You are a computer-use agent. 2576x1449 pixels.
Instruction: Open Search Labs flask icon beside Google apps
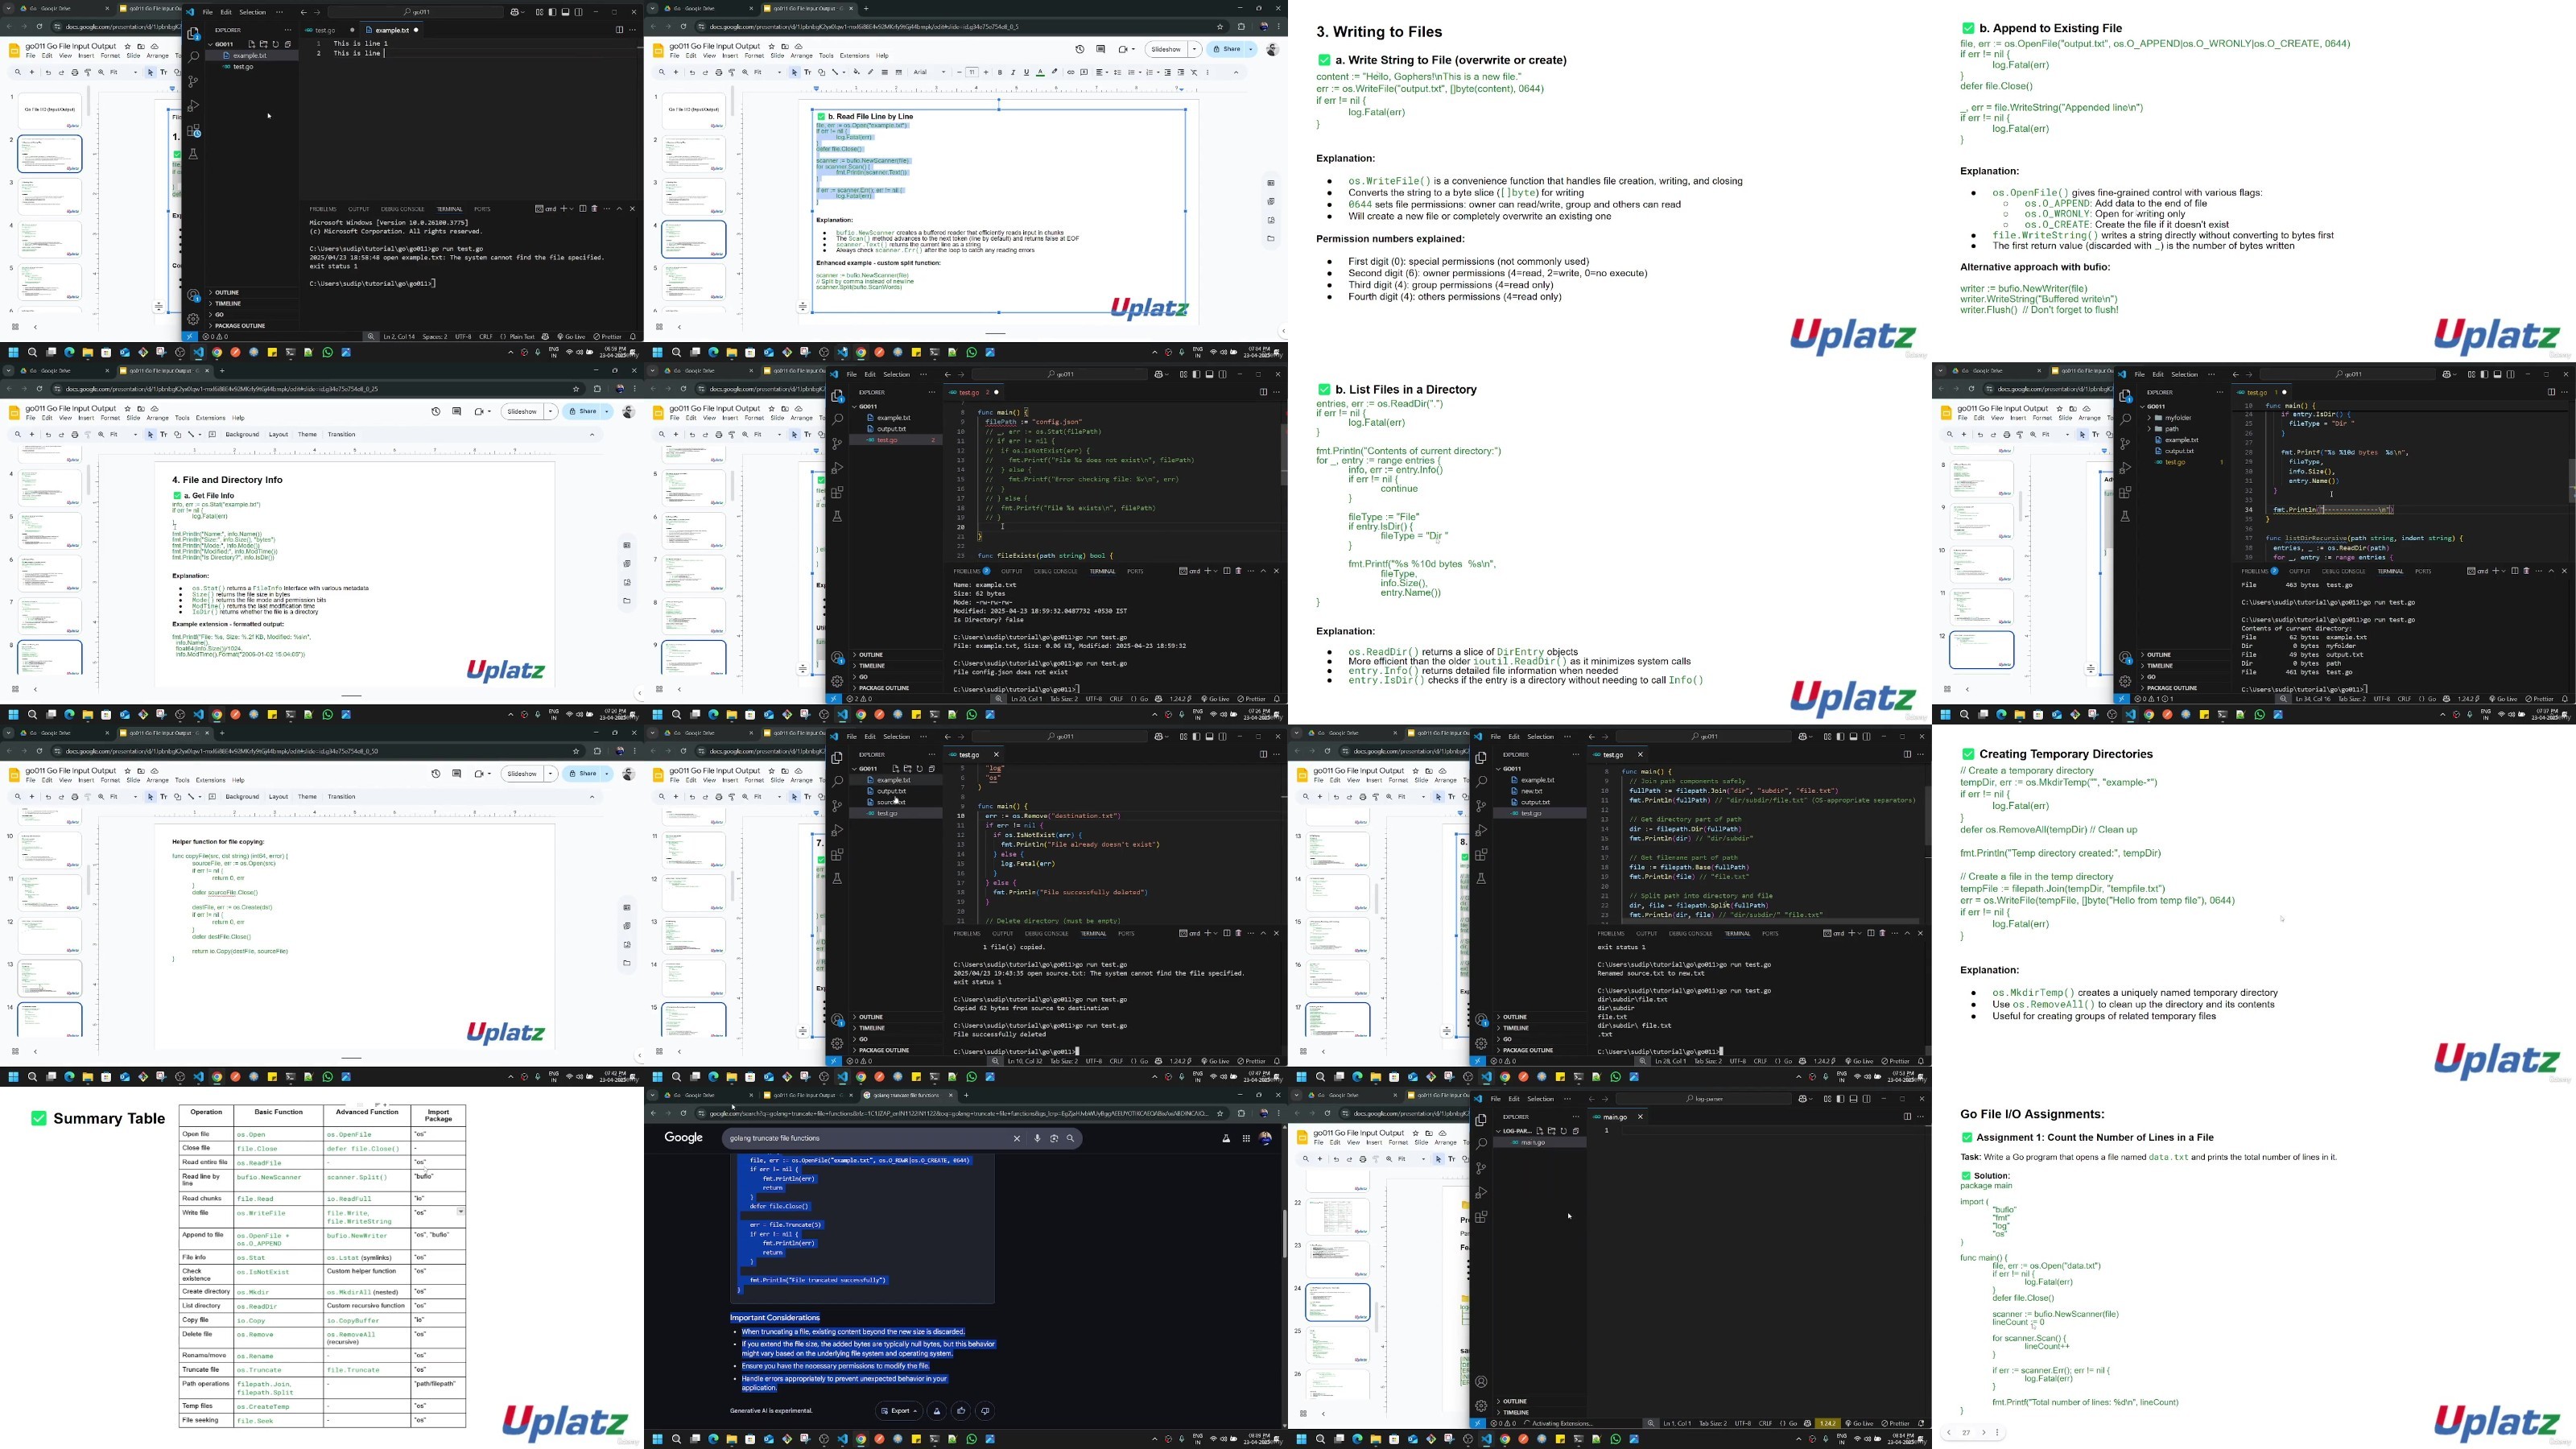tap(1226, 1138)
